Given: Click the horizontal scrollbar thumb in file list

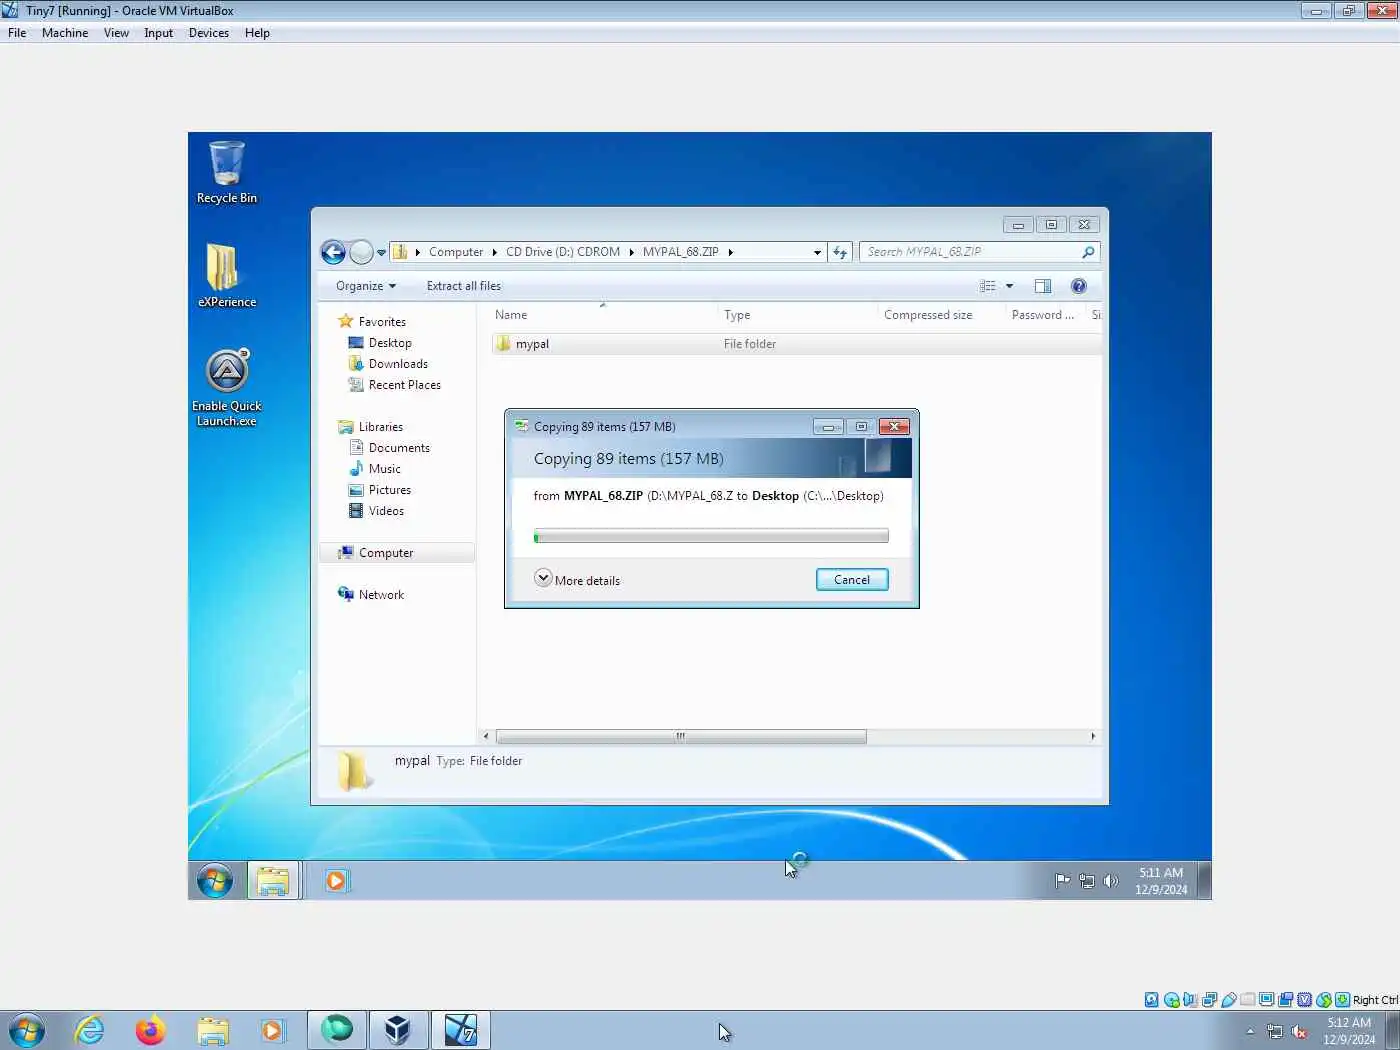Looking at the screenshot, I should (681, 737).
